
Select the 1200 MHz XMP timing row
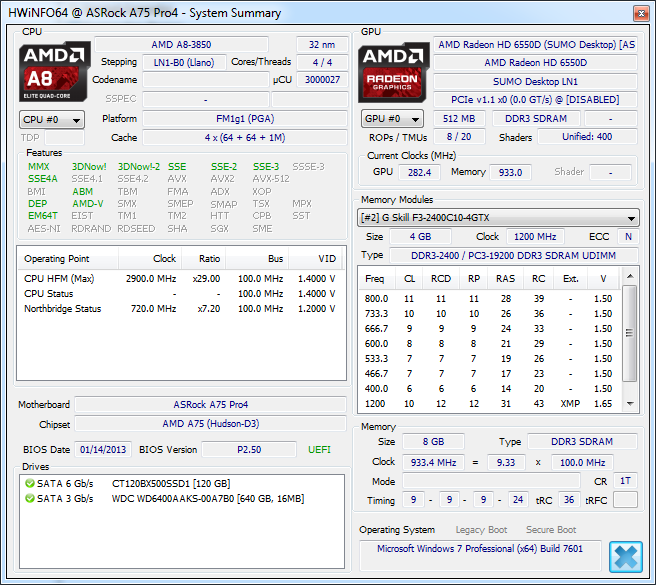[x=490, y=403]
